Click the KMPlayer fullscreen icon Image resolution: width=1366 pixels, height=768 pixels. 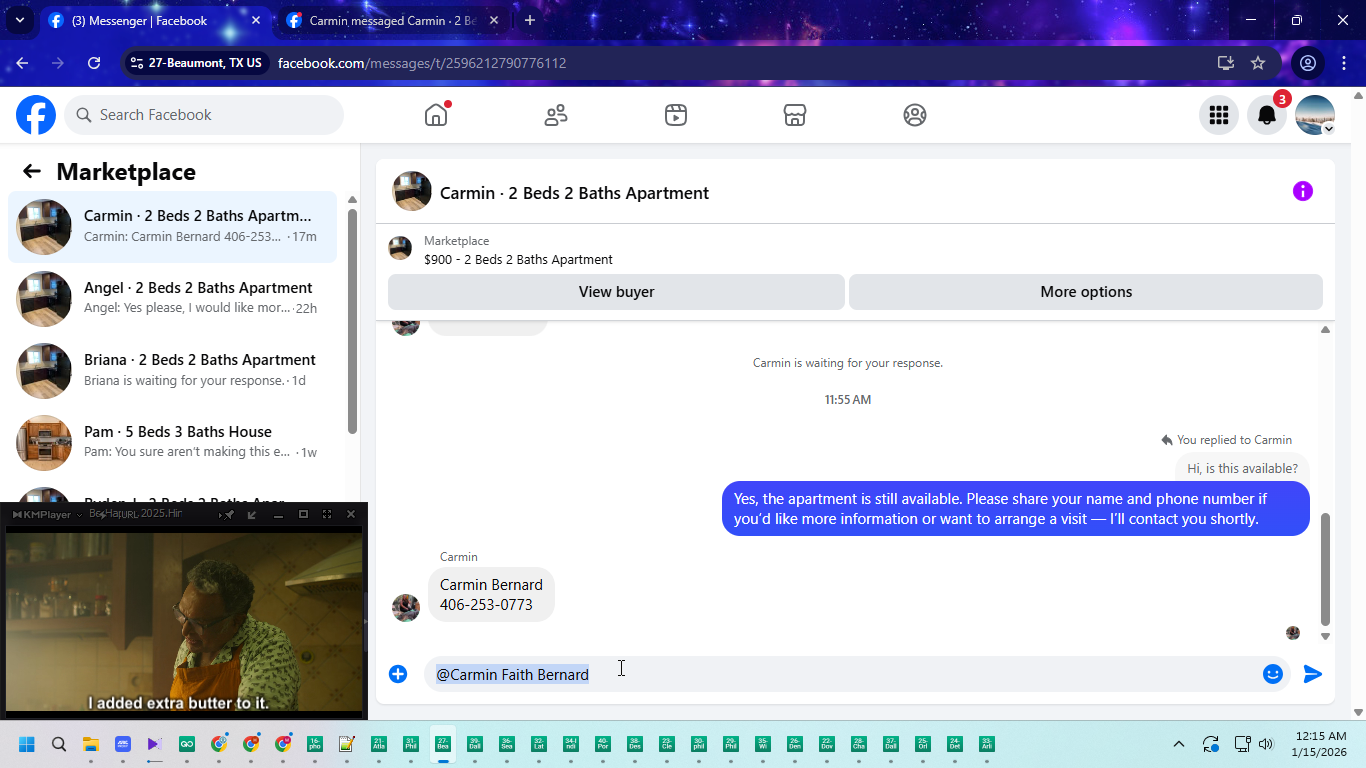coord(327,514)
